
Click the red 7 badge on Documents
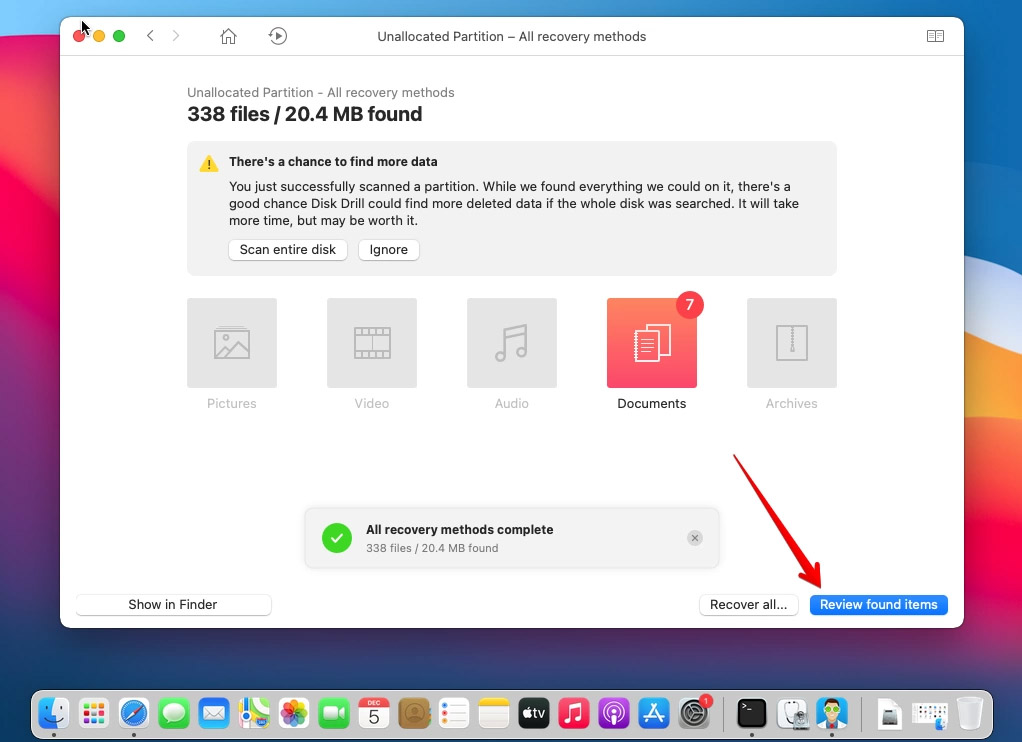[x=690, y=304]
